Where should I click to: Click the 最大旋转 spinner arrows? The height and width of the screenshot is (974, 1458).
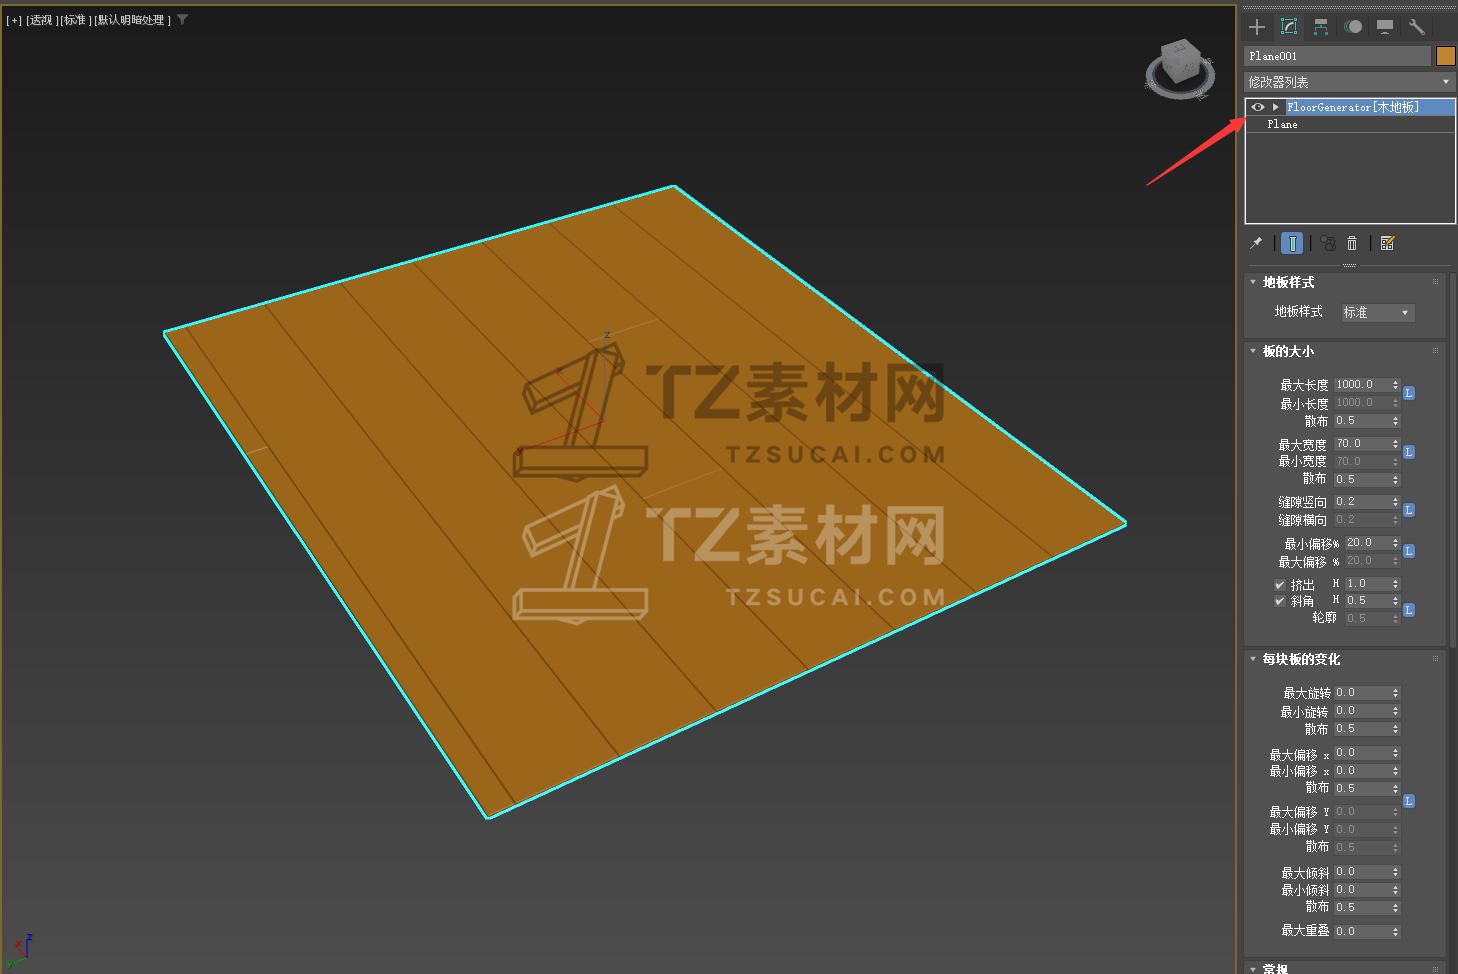1396,693
